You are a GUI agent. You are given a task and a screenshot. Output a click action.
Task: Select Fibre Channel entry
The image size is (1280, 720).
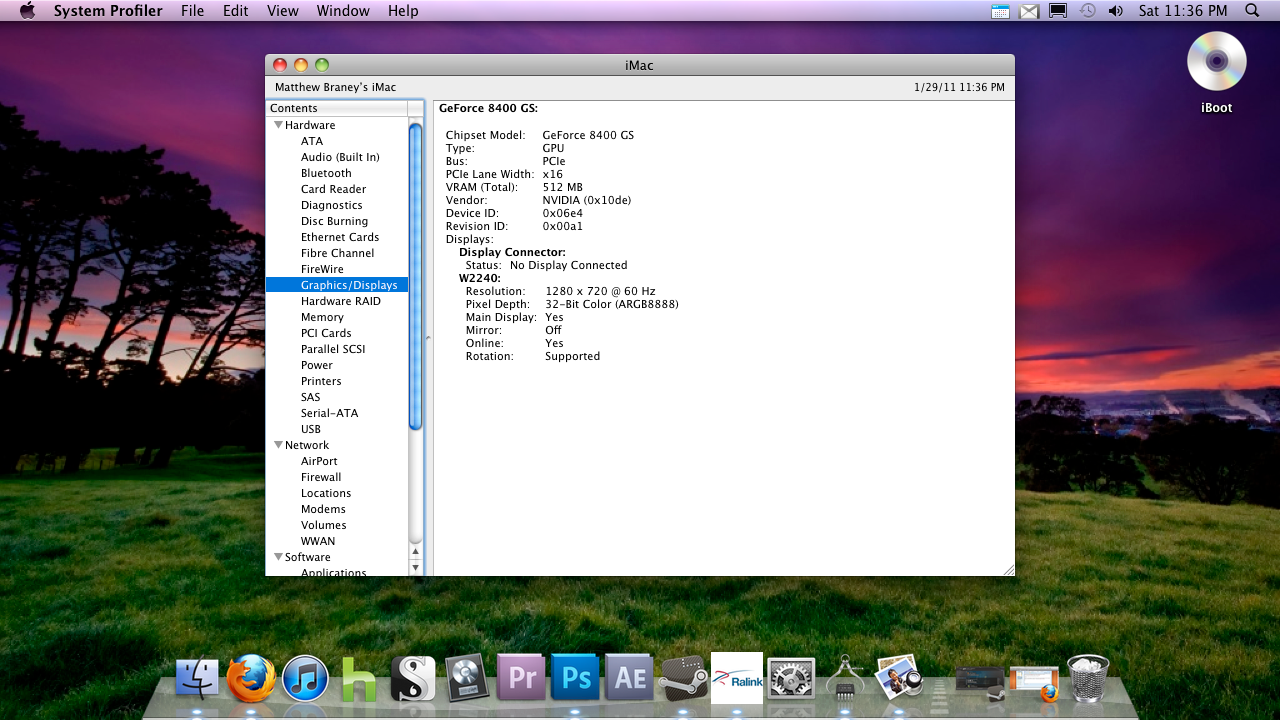point(337,253)
